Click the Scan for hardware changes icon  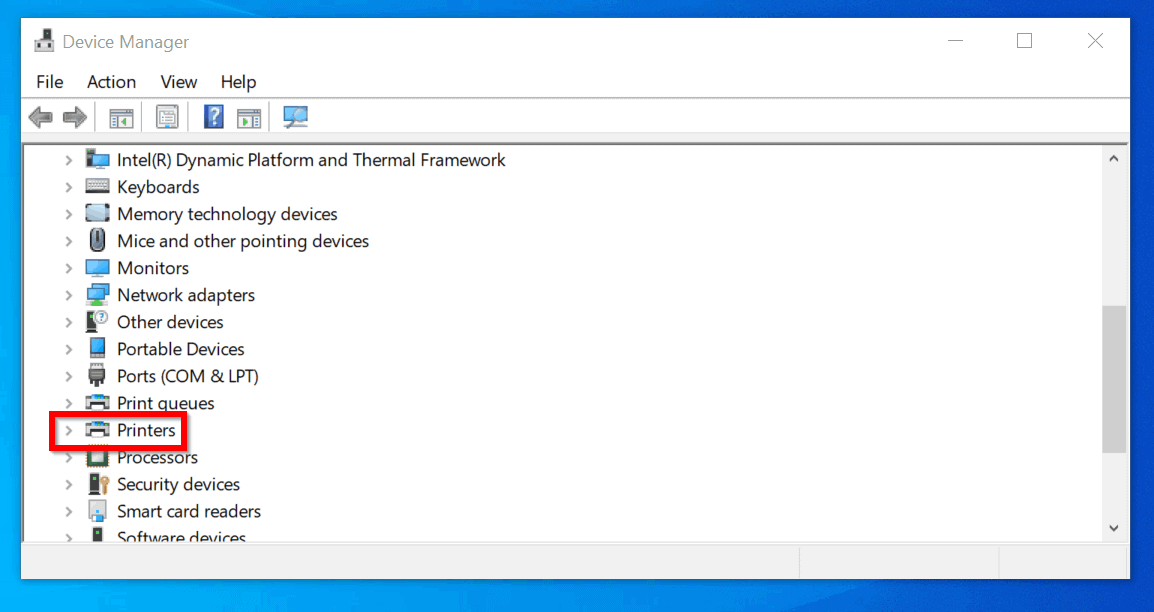point(295,117)
